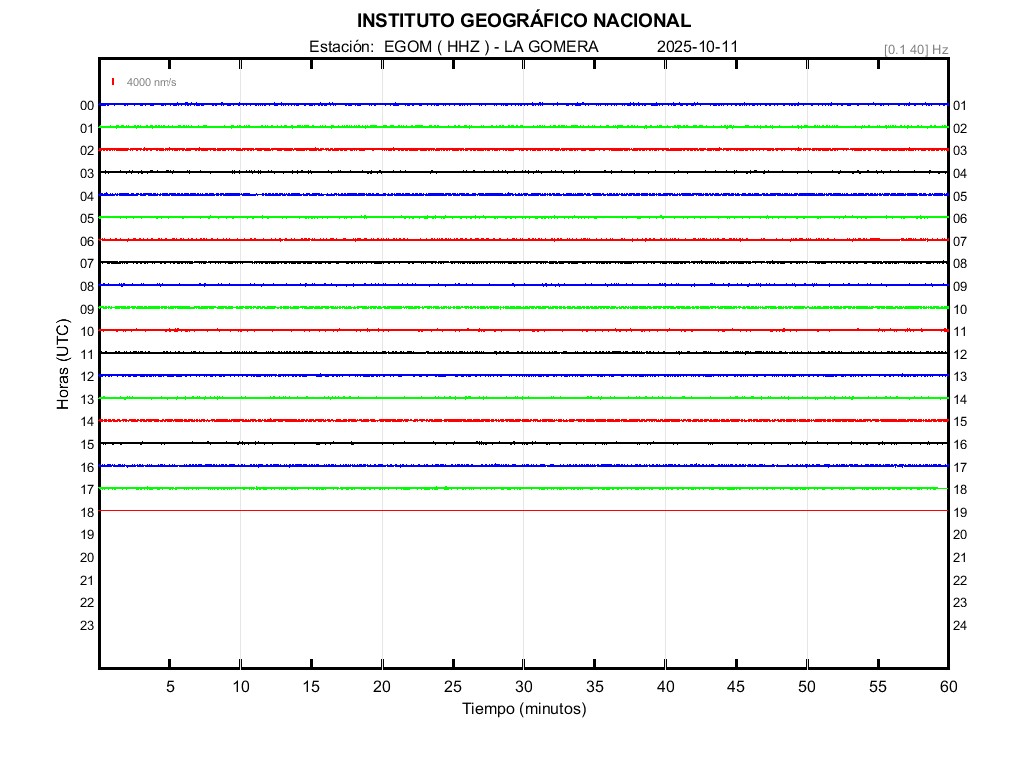Click the 45 minute tick label
The image size is (1024, 768).
(736, 687)
